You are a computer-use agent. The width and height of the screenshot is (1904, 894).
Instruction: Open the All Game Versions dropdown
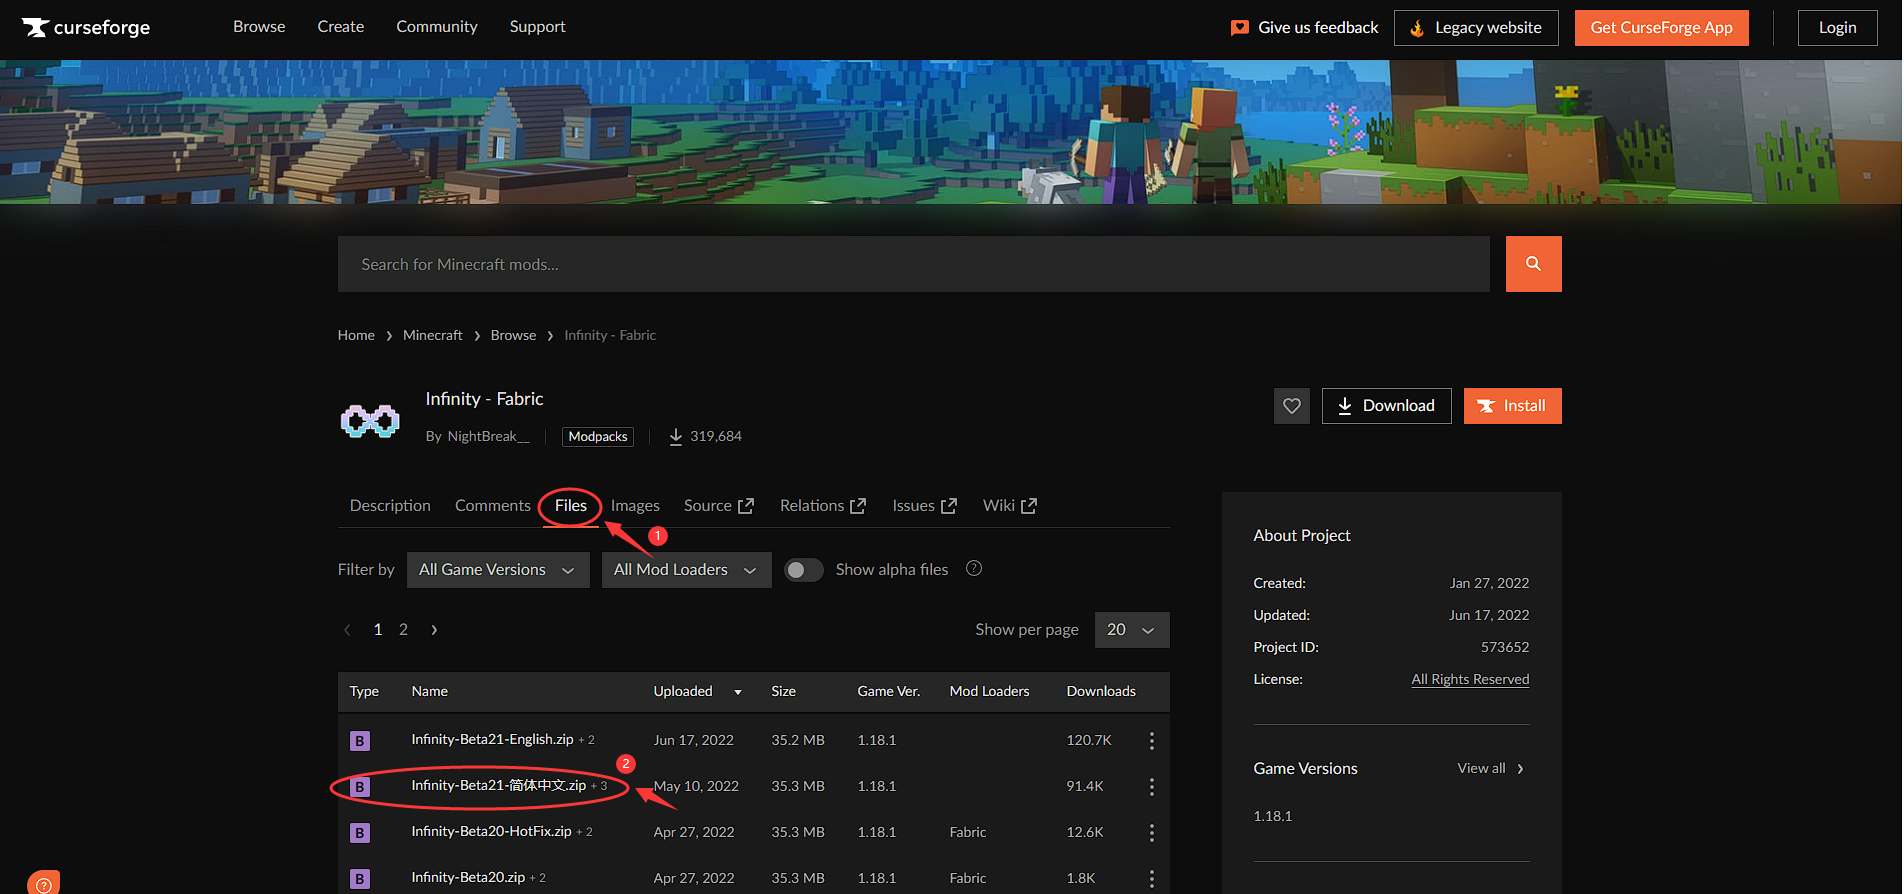coord(498,570)
